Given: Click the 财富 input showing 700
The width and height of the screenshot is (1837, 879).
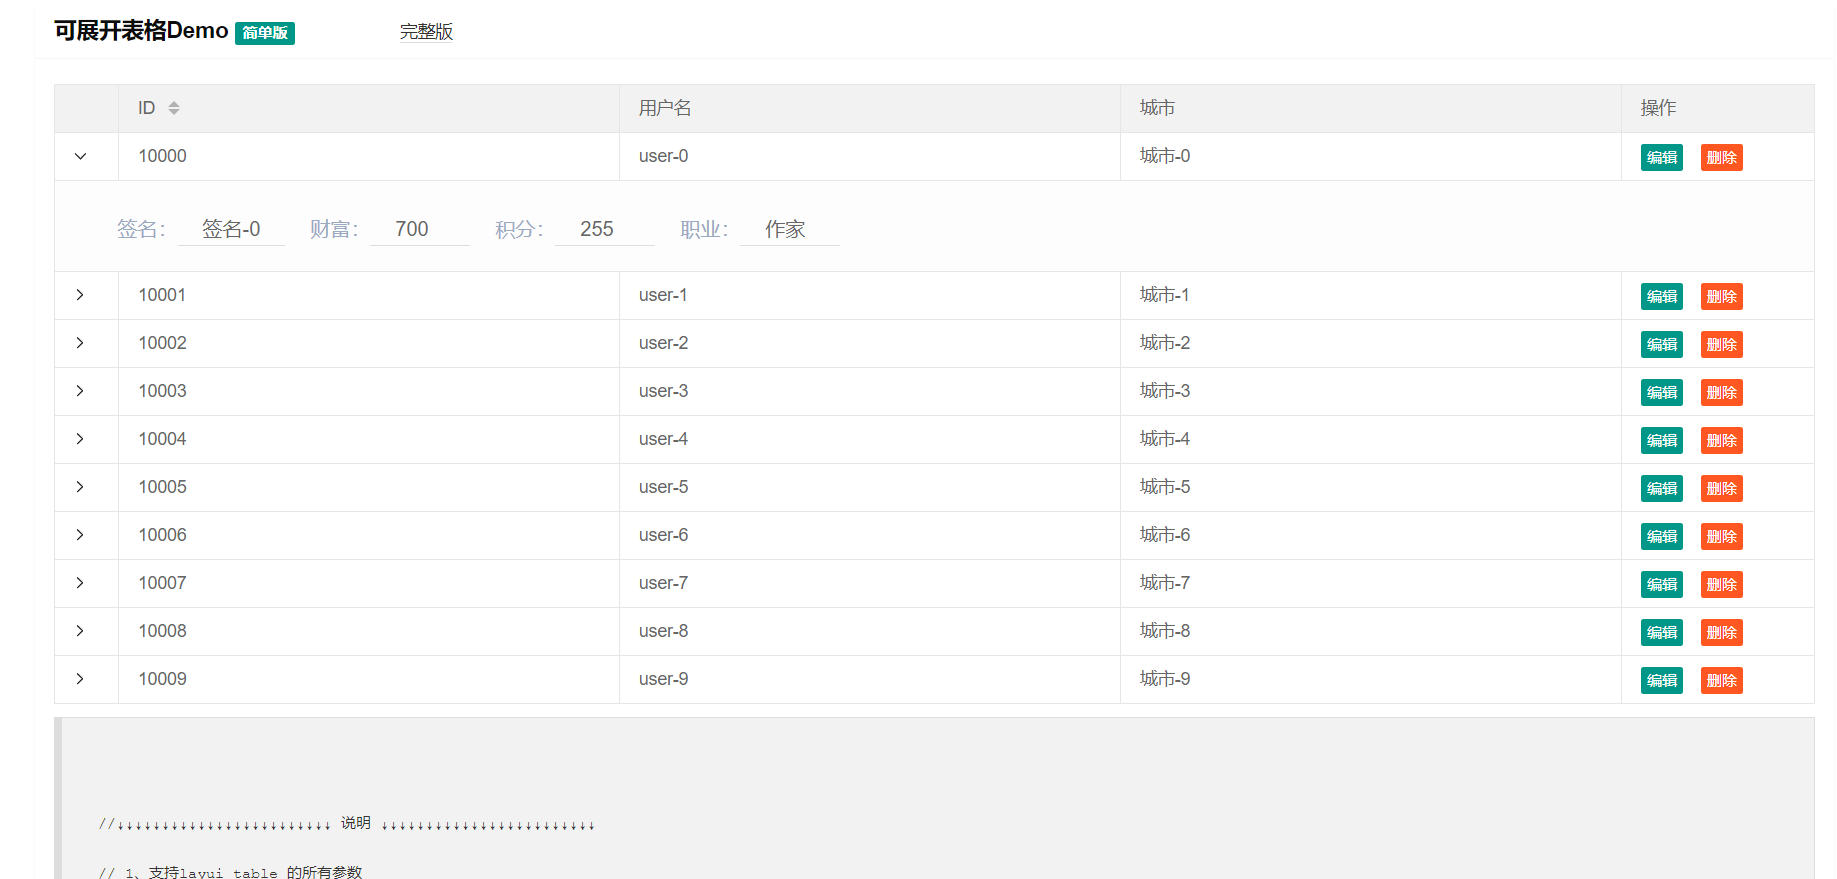Looking at the screenshot, I should click(x=419, y=230).
